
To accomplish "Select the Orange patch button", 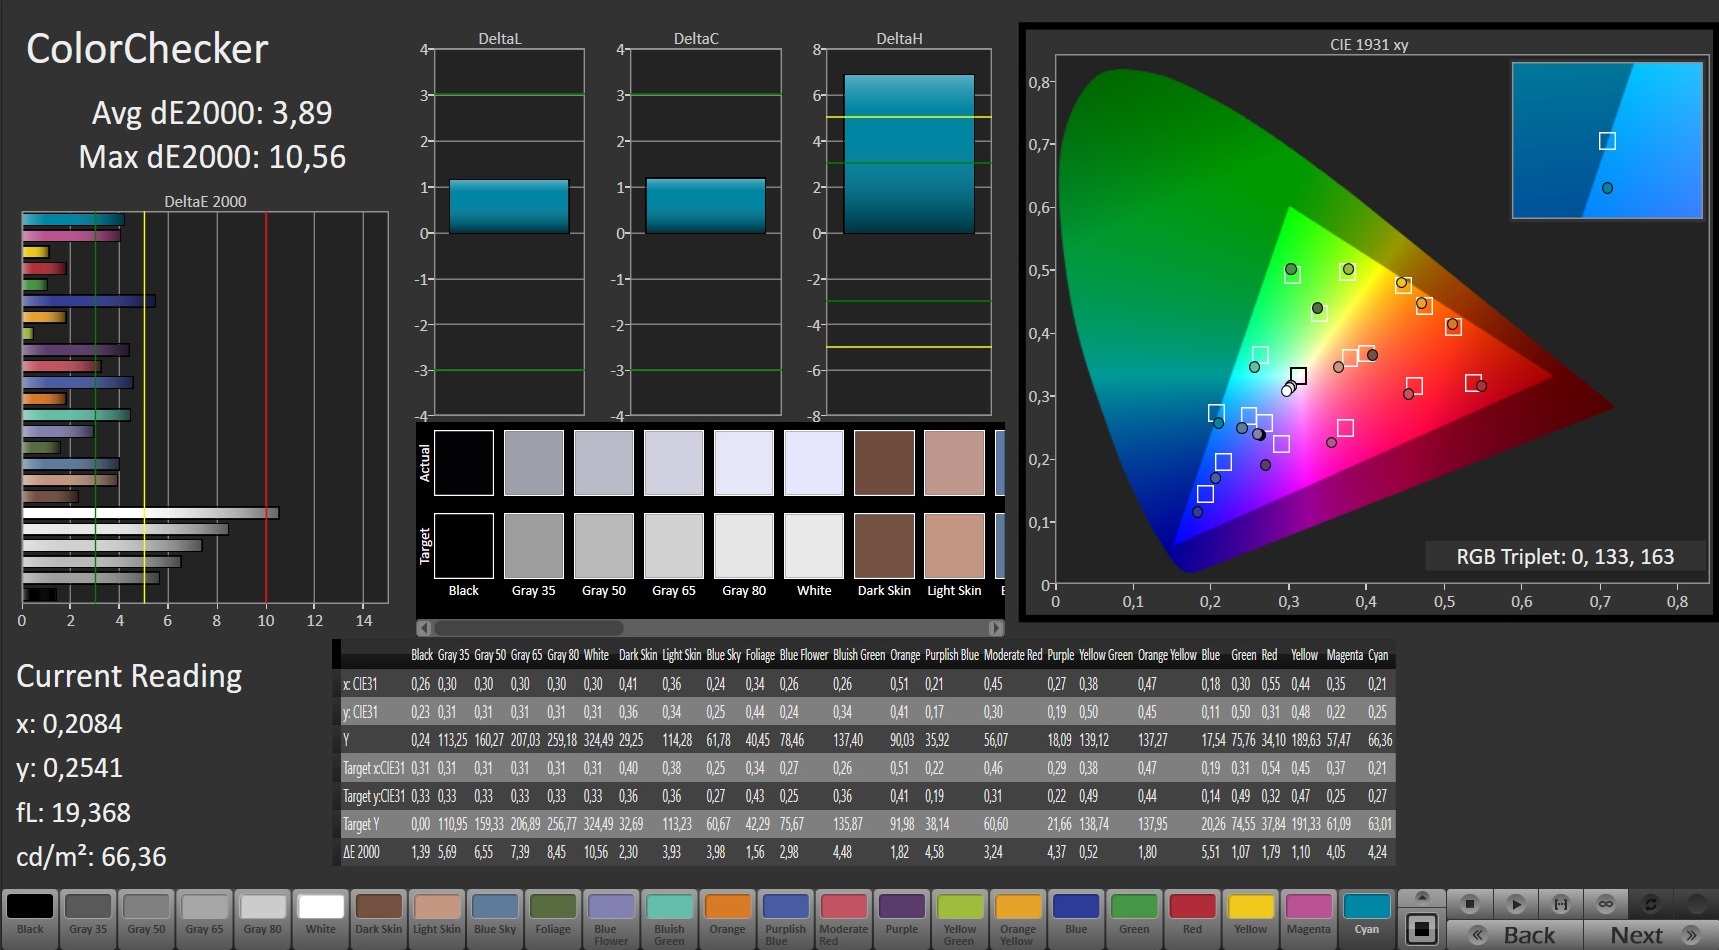I will tap(727, 918).
